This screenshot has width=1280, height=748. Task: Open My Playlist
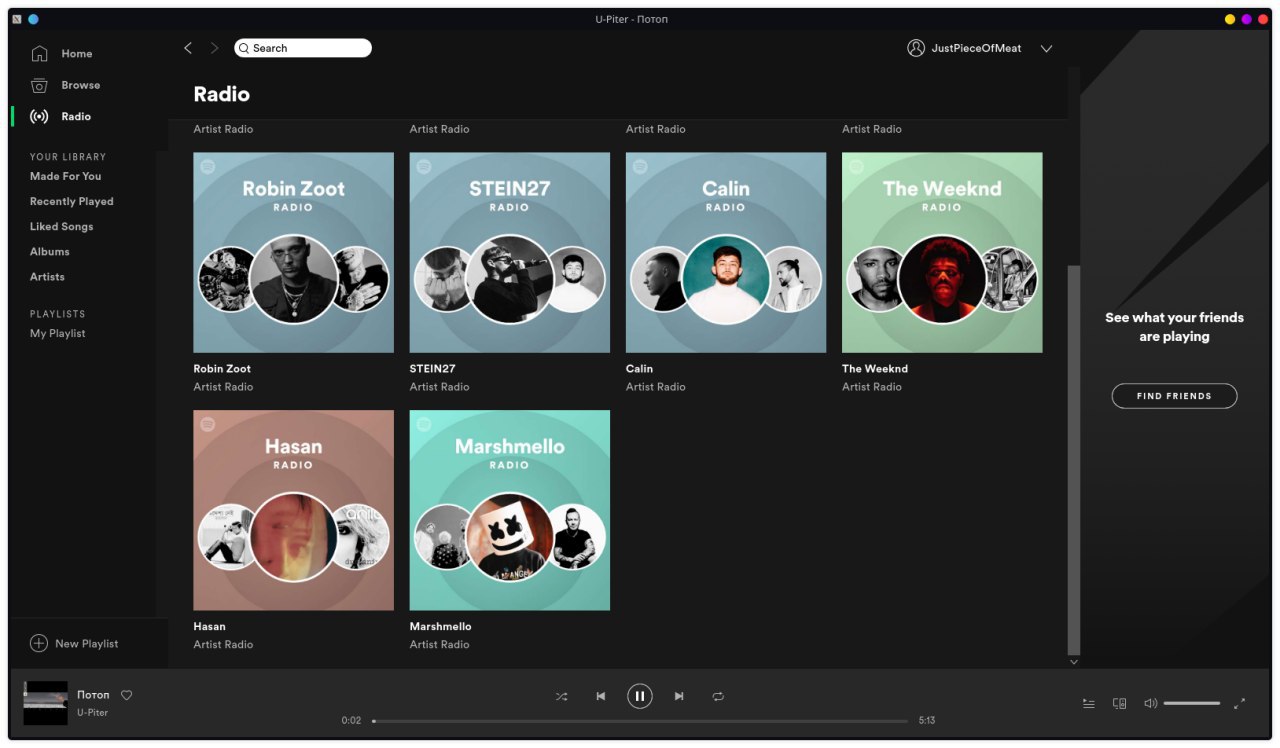[57, 333]
